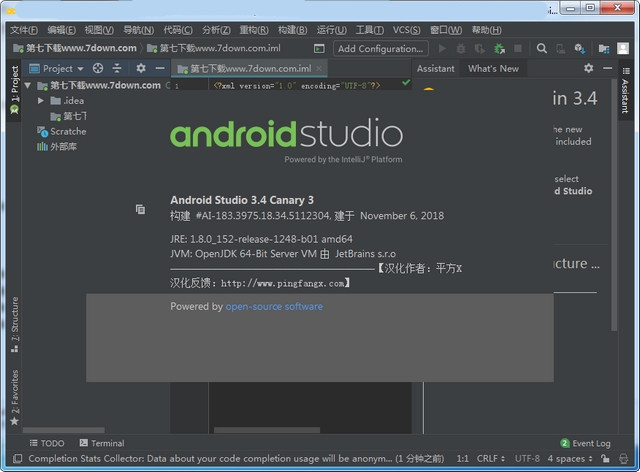Open Project panel settings gear

[x=140, y=68]
